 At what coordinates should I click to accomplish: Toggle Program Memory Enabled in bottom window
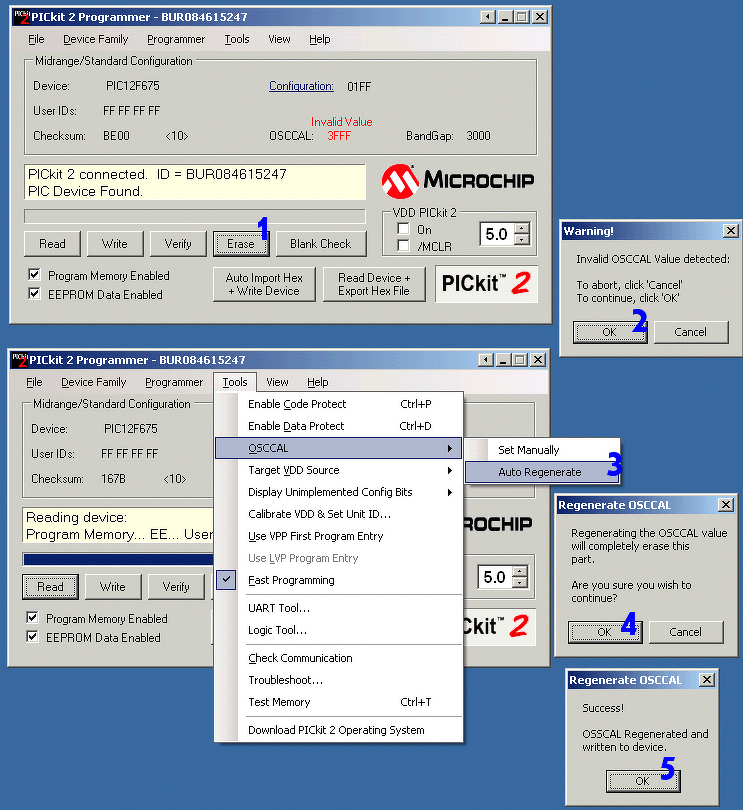32,618
